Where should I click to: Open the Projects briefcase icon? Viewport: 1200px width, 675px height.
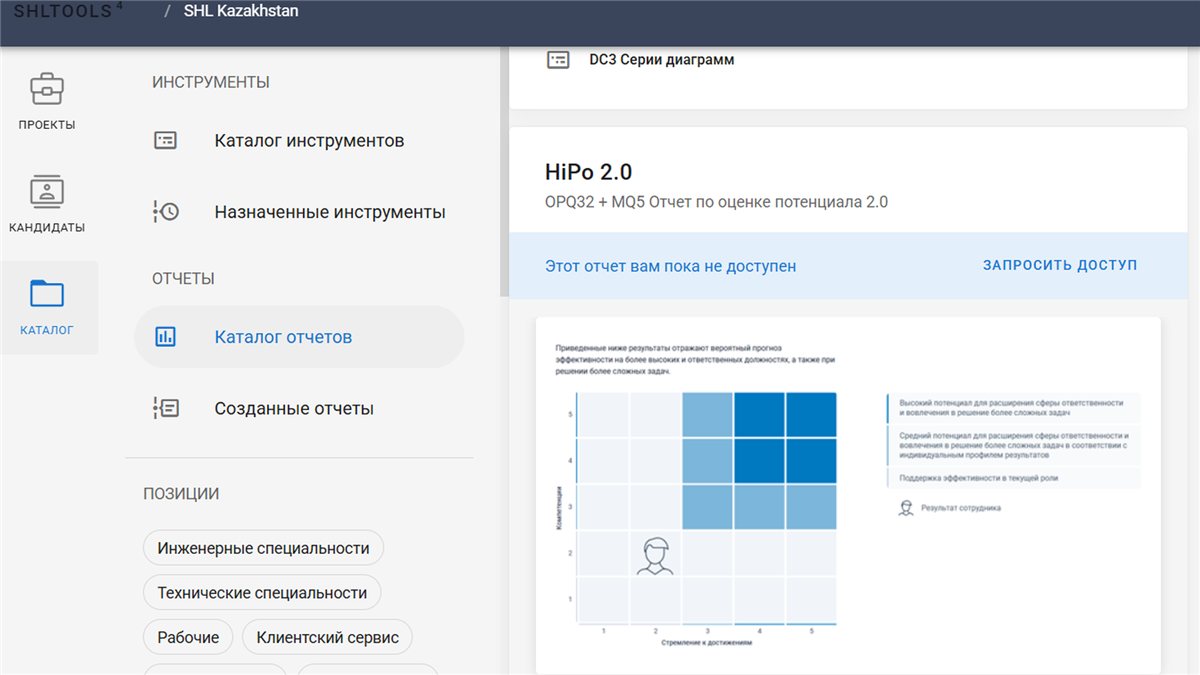pyautogui.click(x=47, y=89)
